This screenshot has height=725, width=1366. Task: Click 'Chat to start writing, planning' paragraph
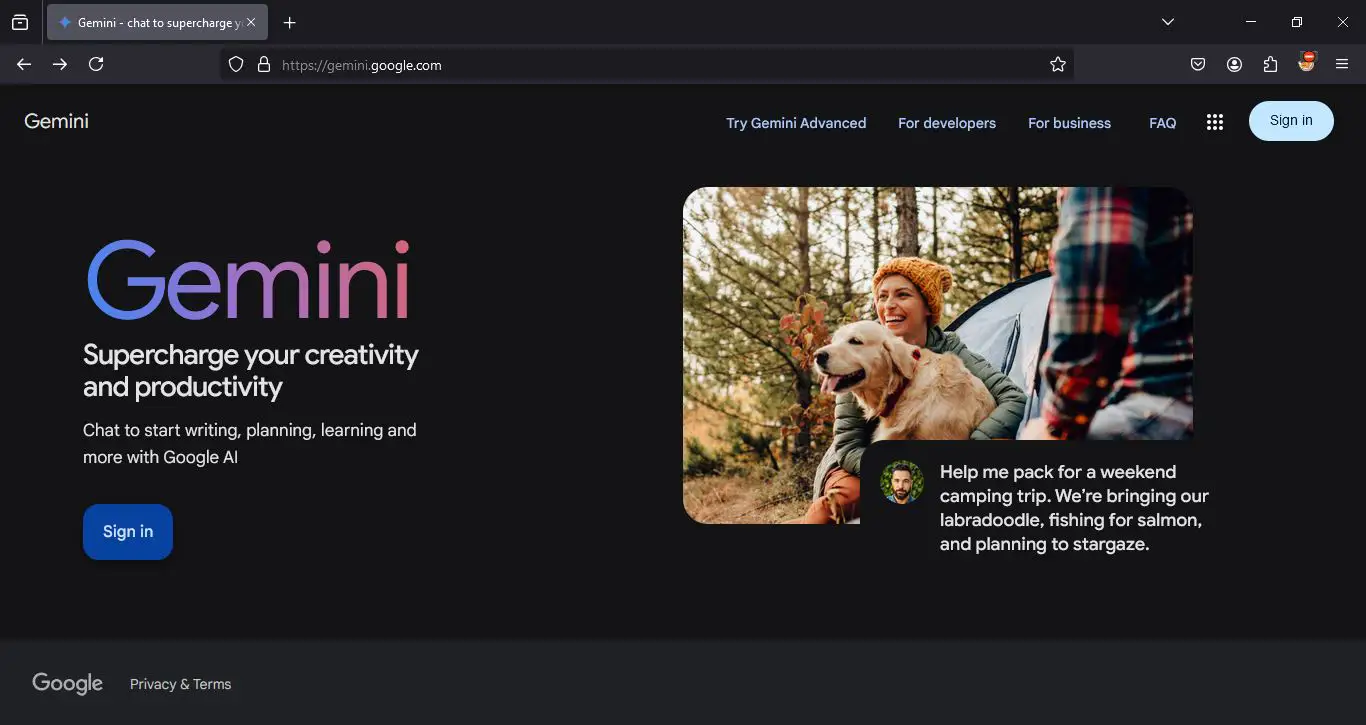249,444
